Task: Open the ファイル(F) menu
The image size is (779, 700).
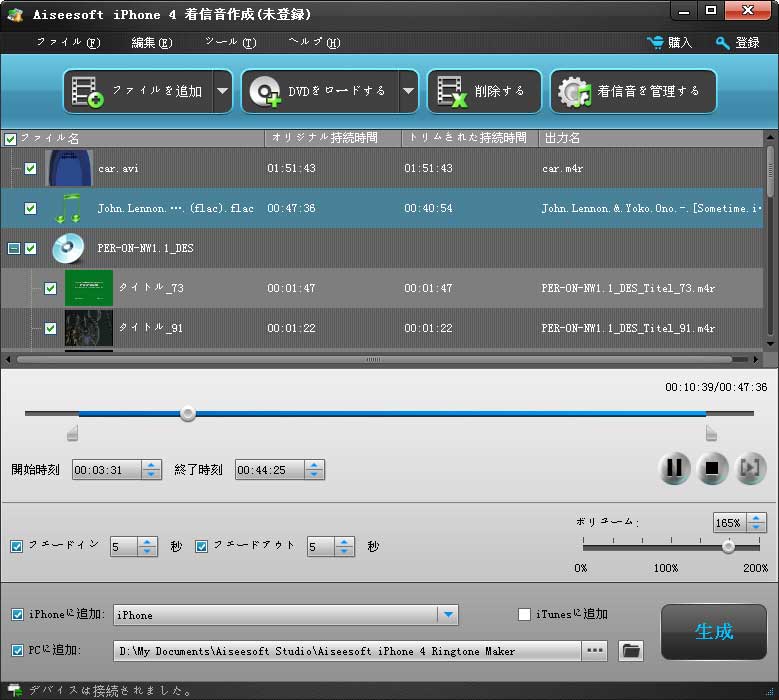Action: 68,43
